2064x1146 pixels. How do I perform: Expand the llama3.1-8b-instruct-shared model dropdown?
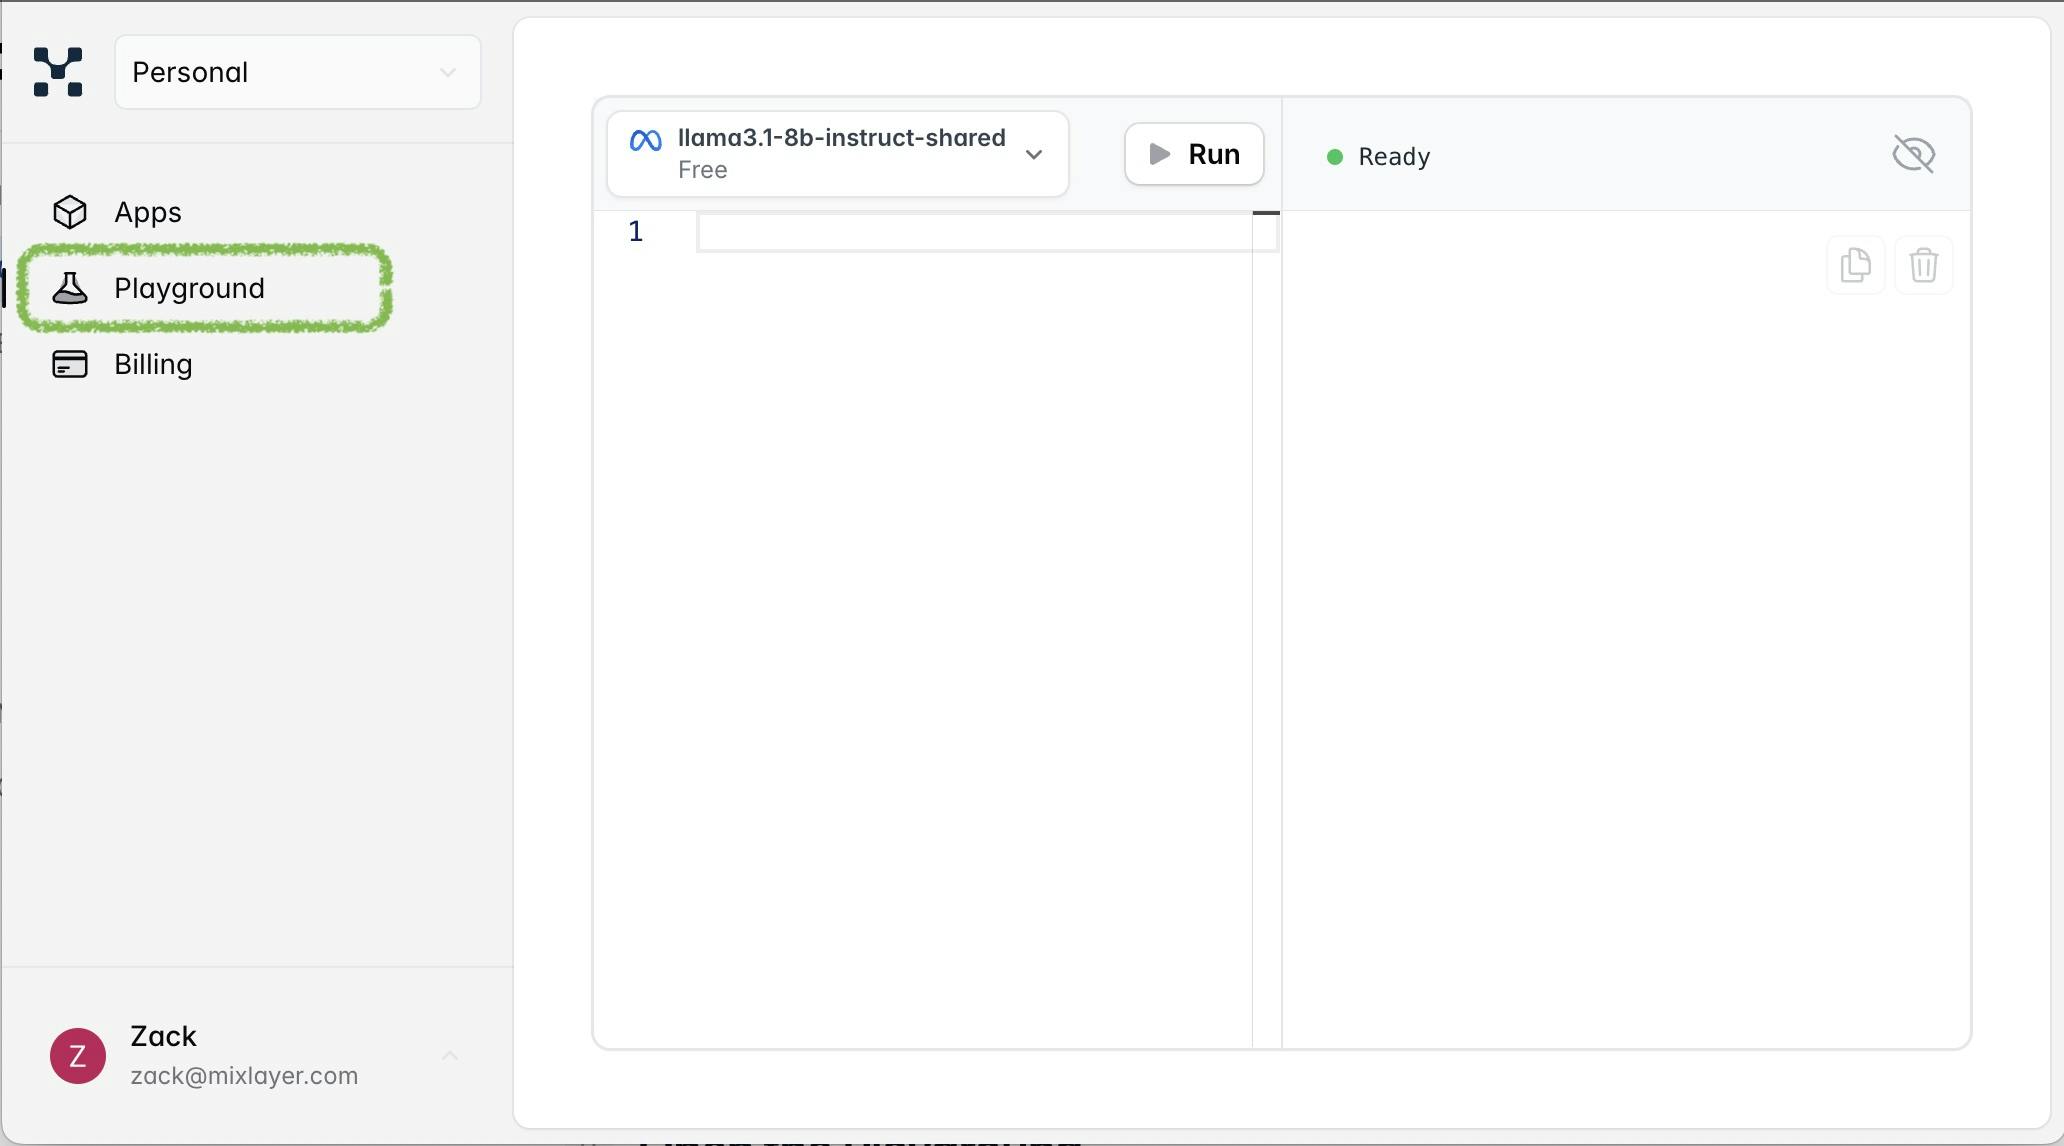click(1034, 152)
